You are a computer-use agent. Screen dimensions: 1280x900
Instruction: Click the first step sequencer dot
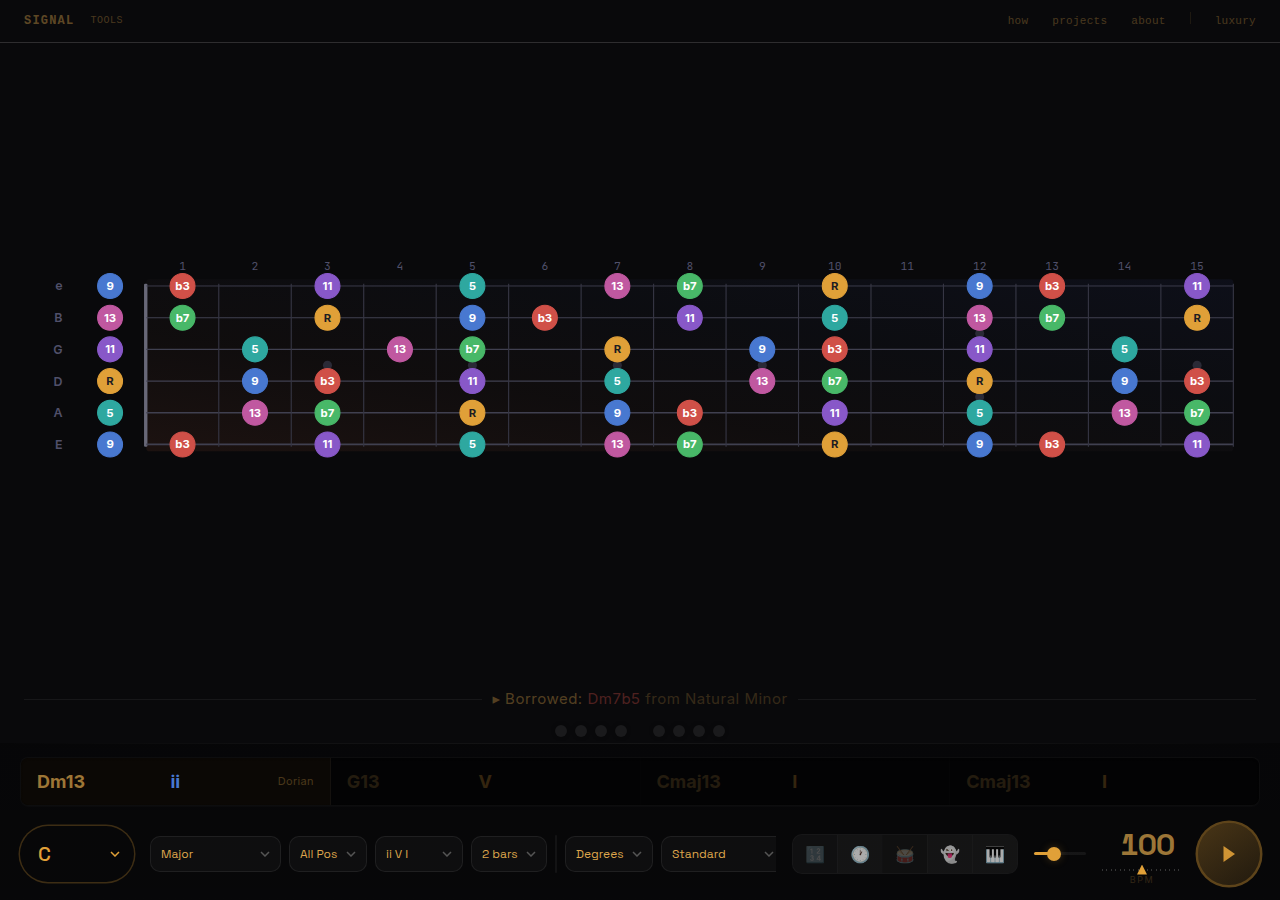561,731
